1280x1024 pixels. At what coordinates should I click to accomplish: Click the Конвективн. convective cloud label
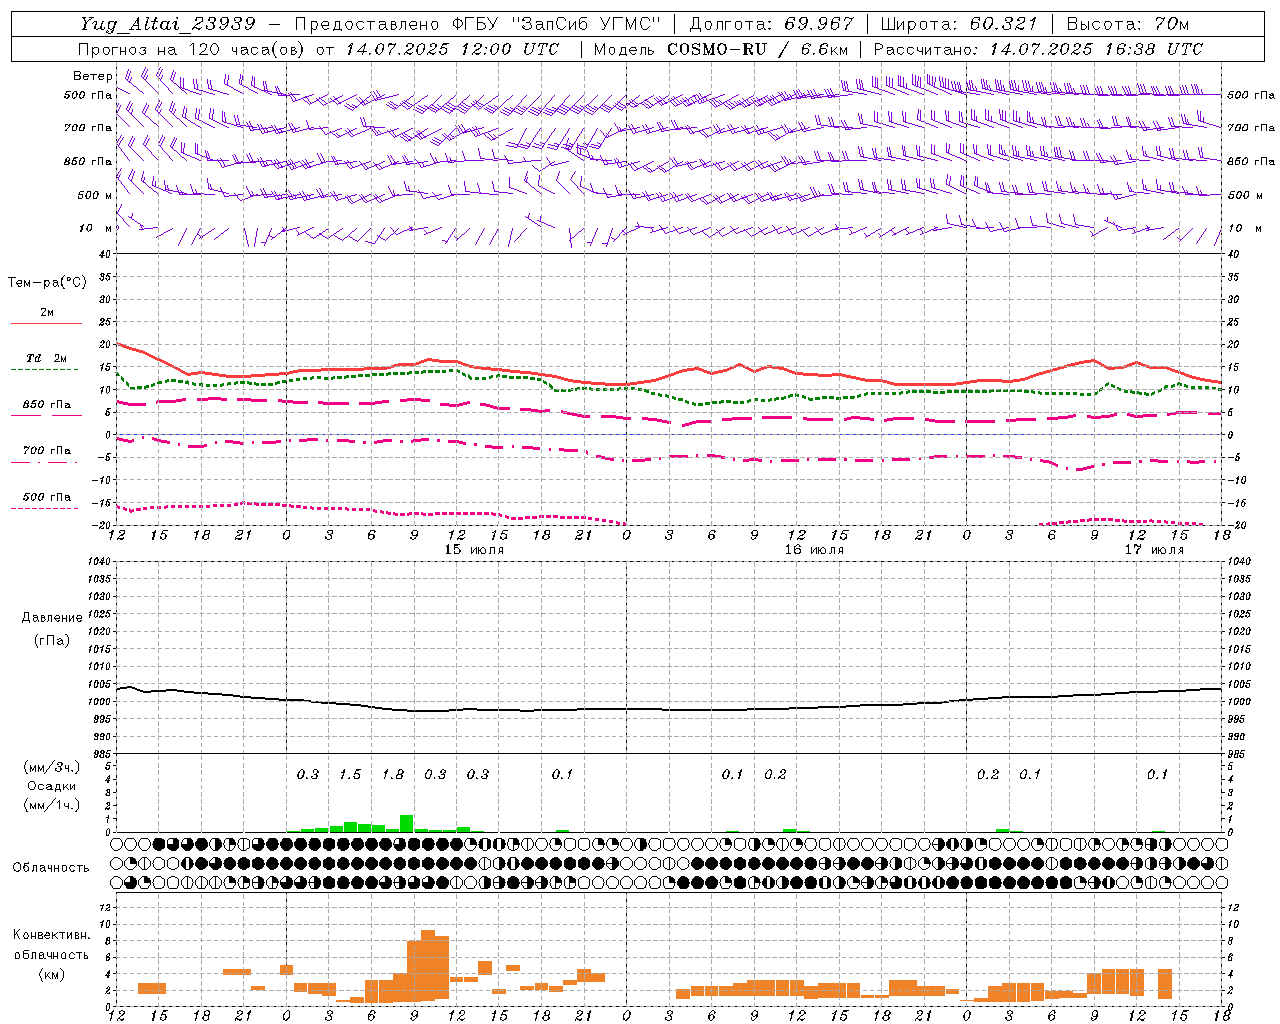click(51, 935)
